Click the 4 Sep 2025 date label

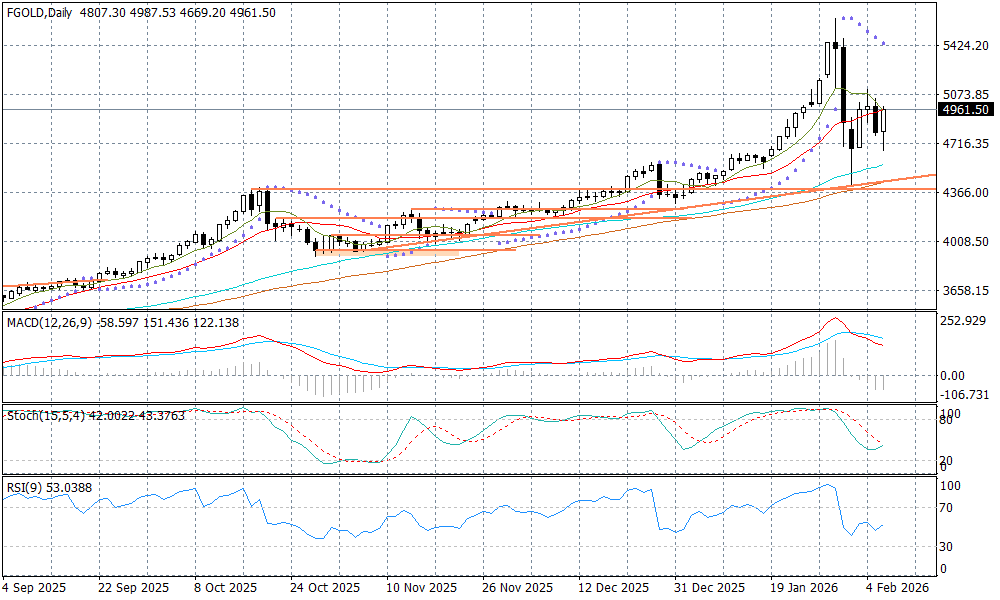click(36, 588)
